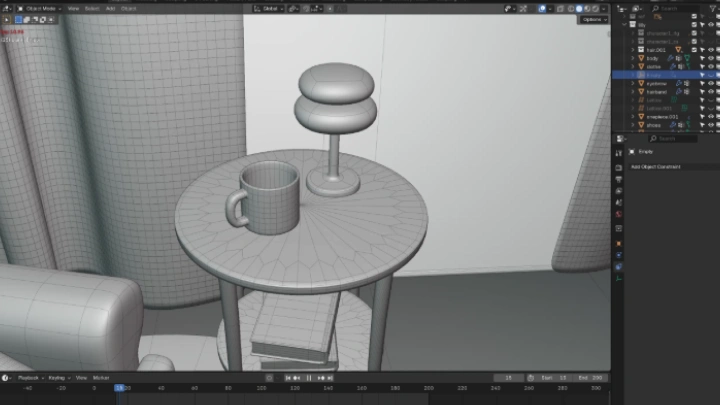The image size is (720, 405).
Task: Click the modifier wrench icon on body row
Action: tap(670, 58)
